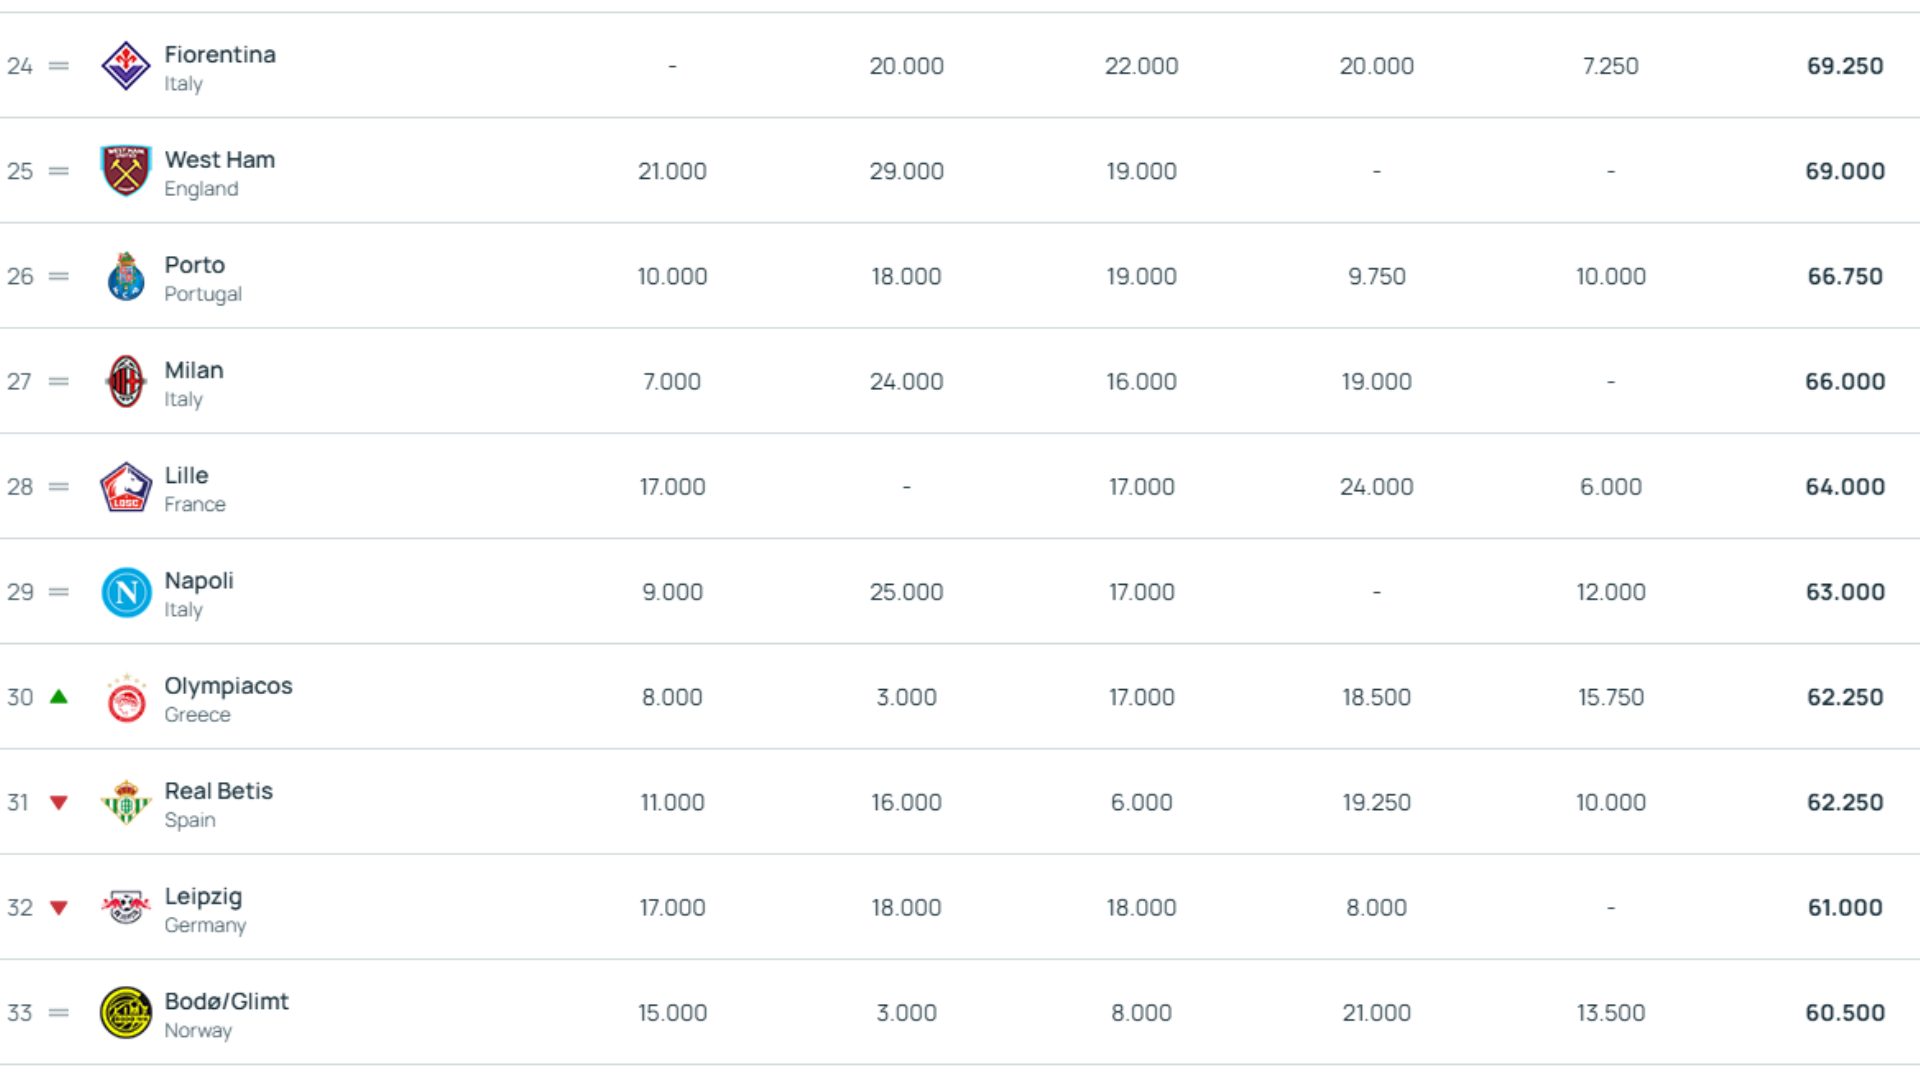This screenshot has width=1920, height=1080.
Task: Click Leipzig red down-arrow rank indicator
Action: point(59,908)
